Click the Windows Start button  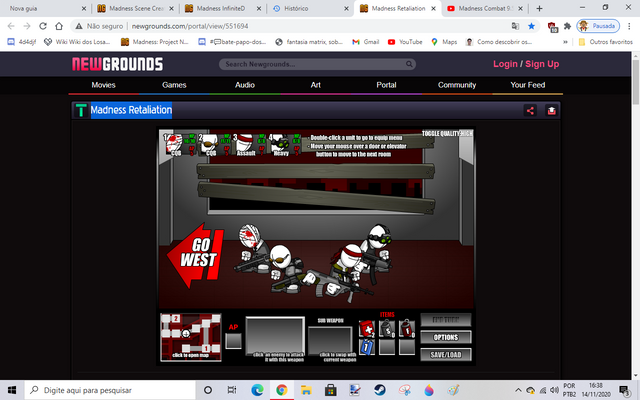pyautogui.click(x=11, y=390)
